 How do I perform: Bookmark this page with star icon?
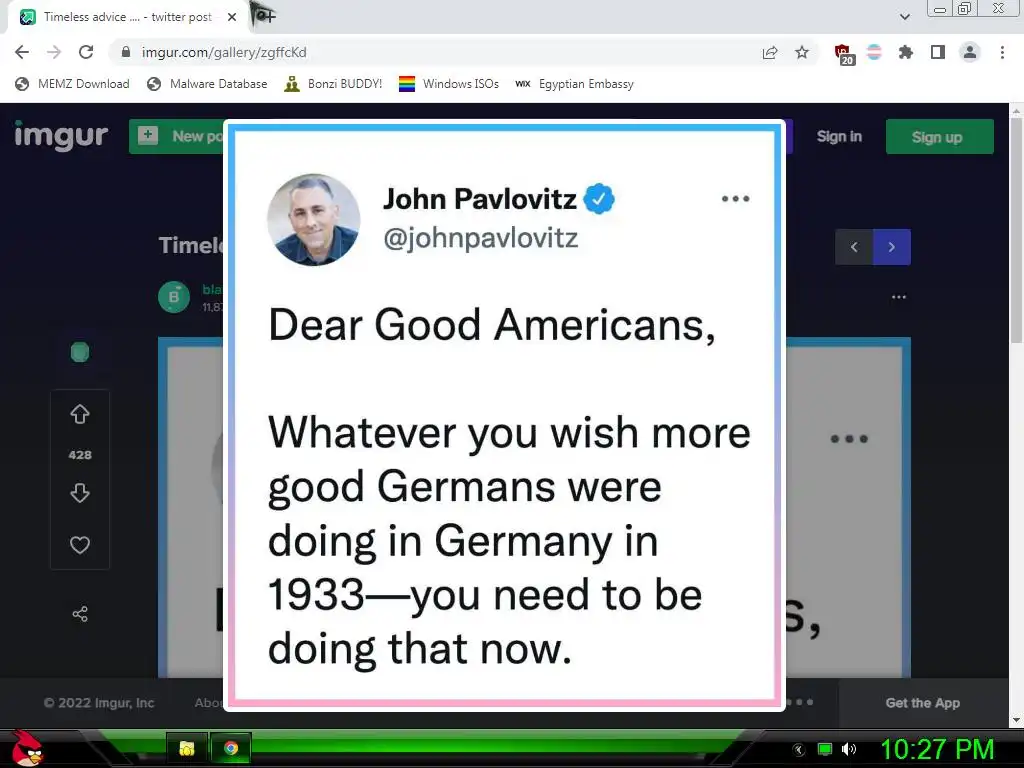(x=802, y=52)
